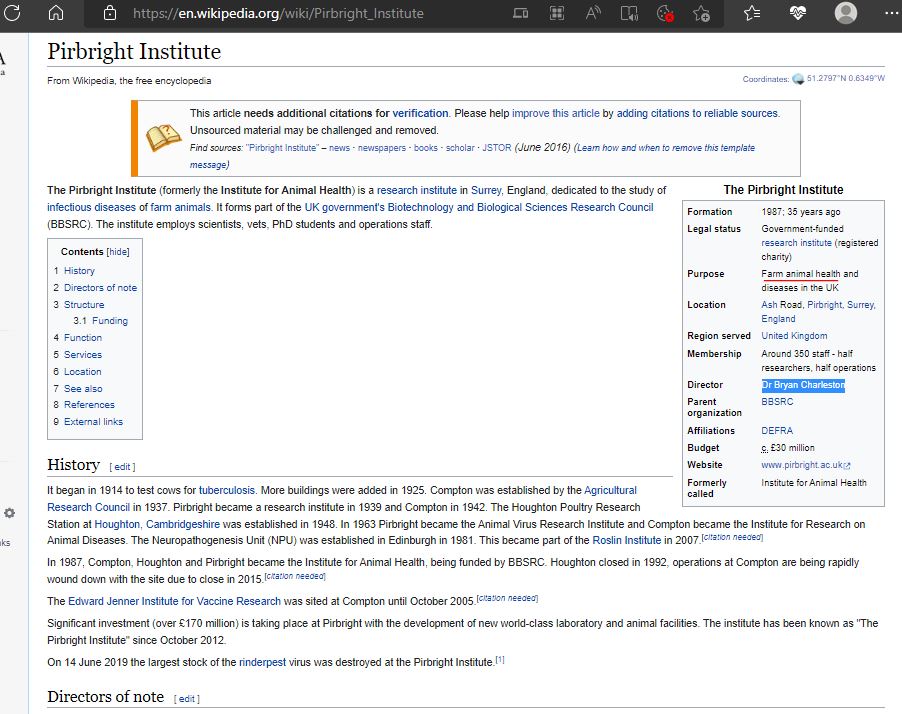Click the globe icon beside Coordinates
The width and height of the screenshot is (902, 714).
[x=798, y=79]
